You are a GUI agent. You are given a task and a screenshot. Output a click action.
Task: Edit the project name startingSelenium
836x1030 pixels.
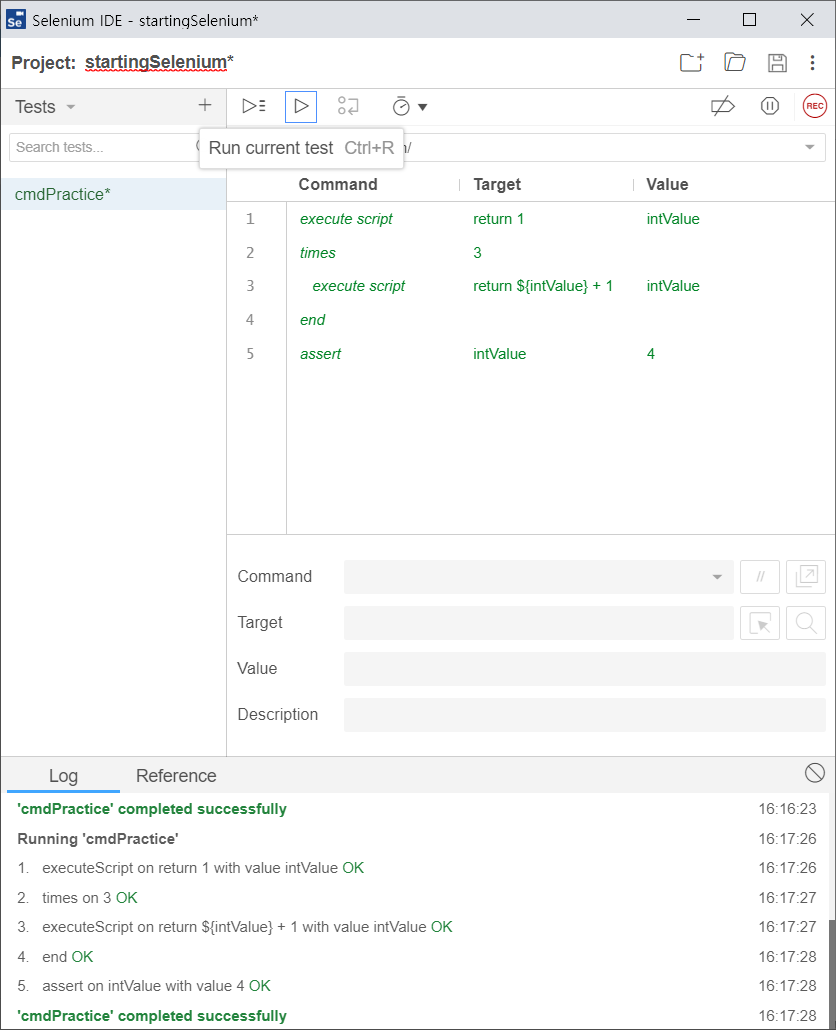pos(156,62)
